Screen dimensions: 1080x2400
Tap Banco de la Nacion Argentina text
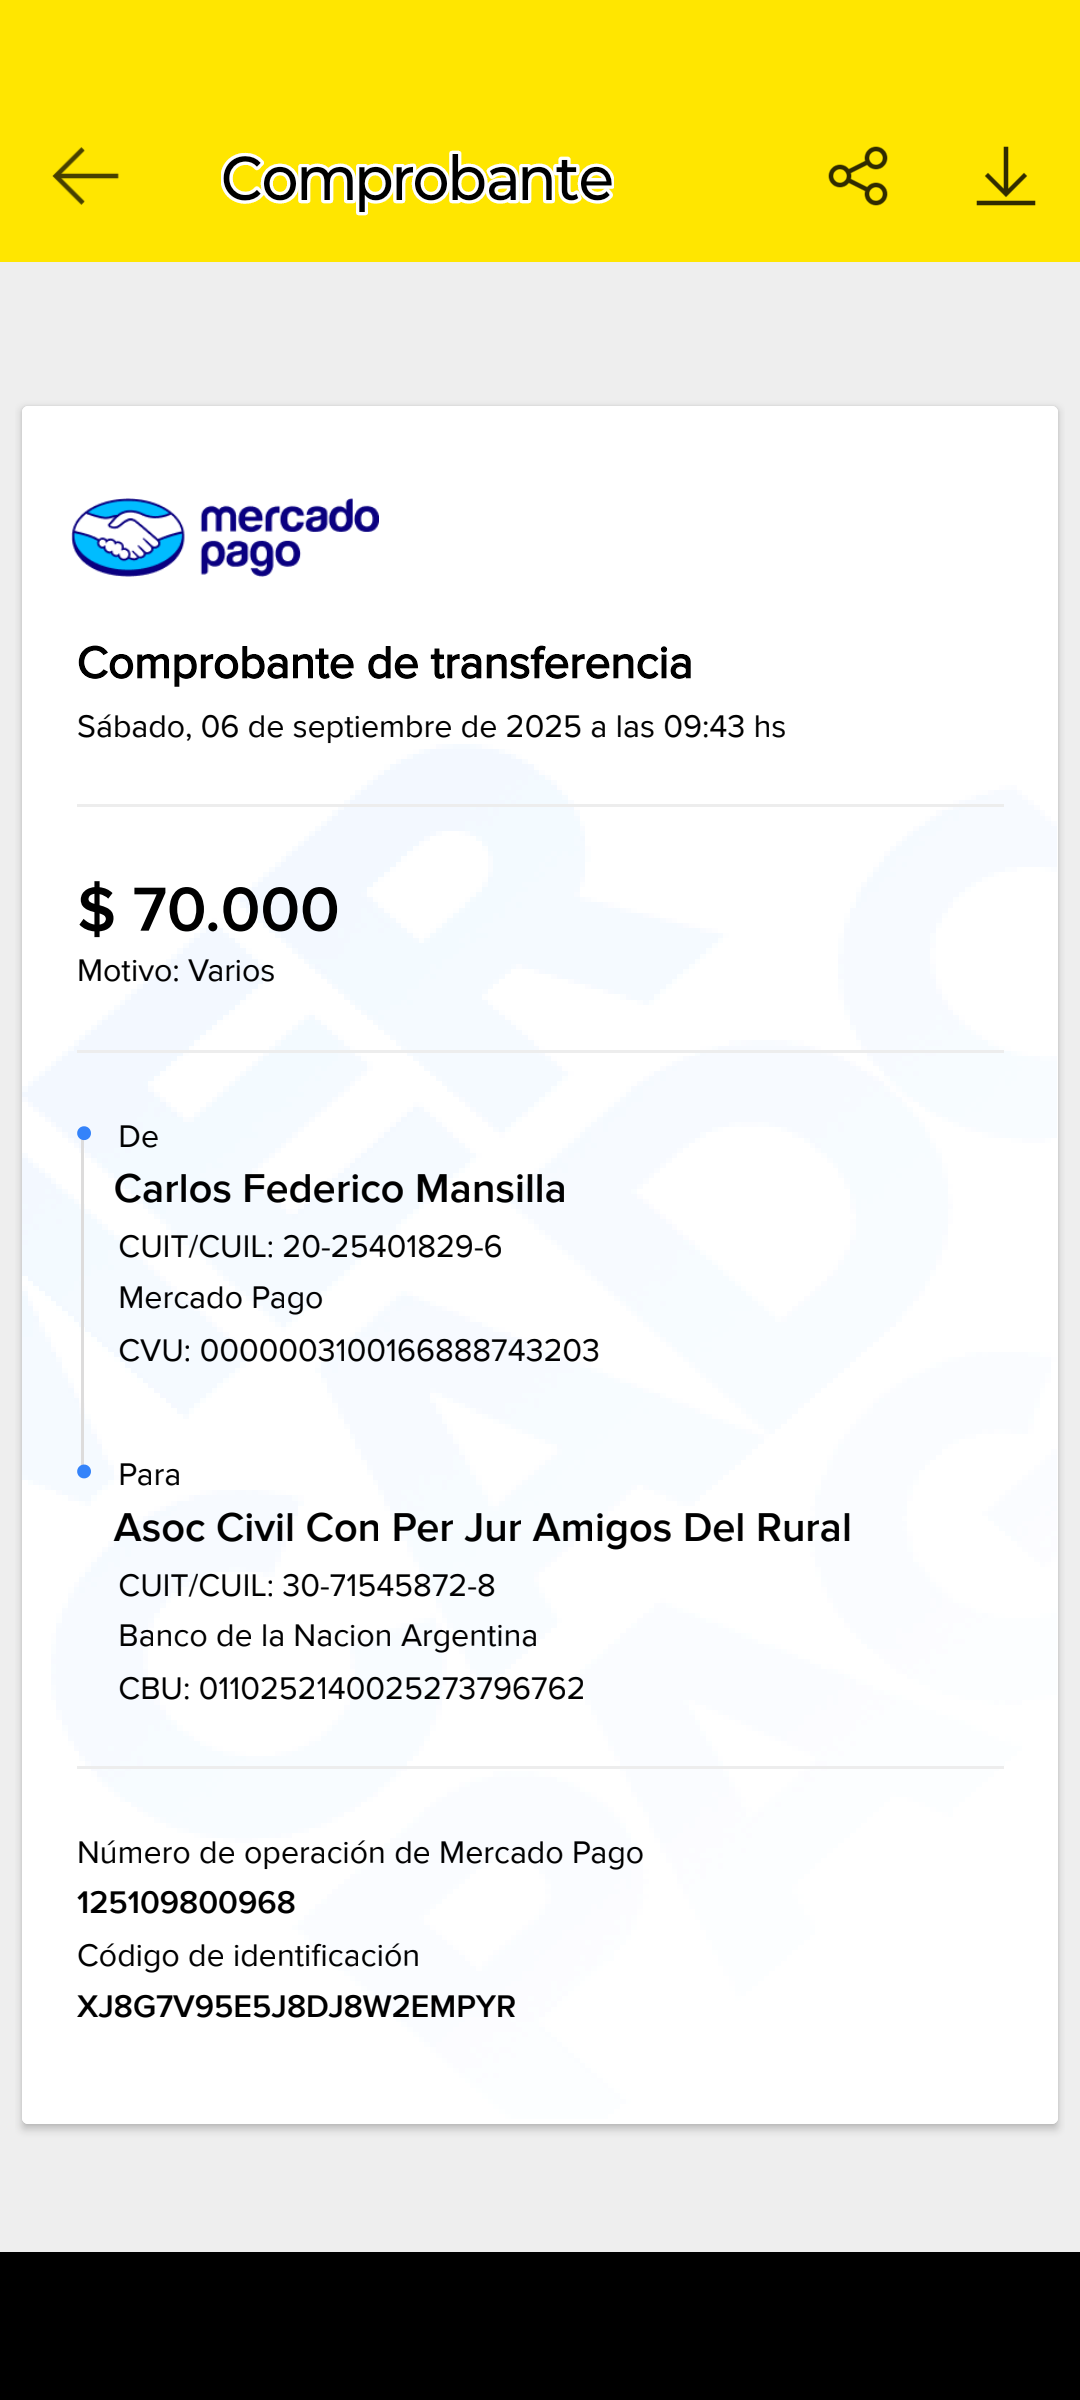(x=328, y=1636)
